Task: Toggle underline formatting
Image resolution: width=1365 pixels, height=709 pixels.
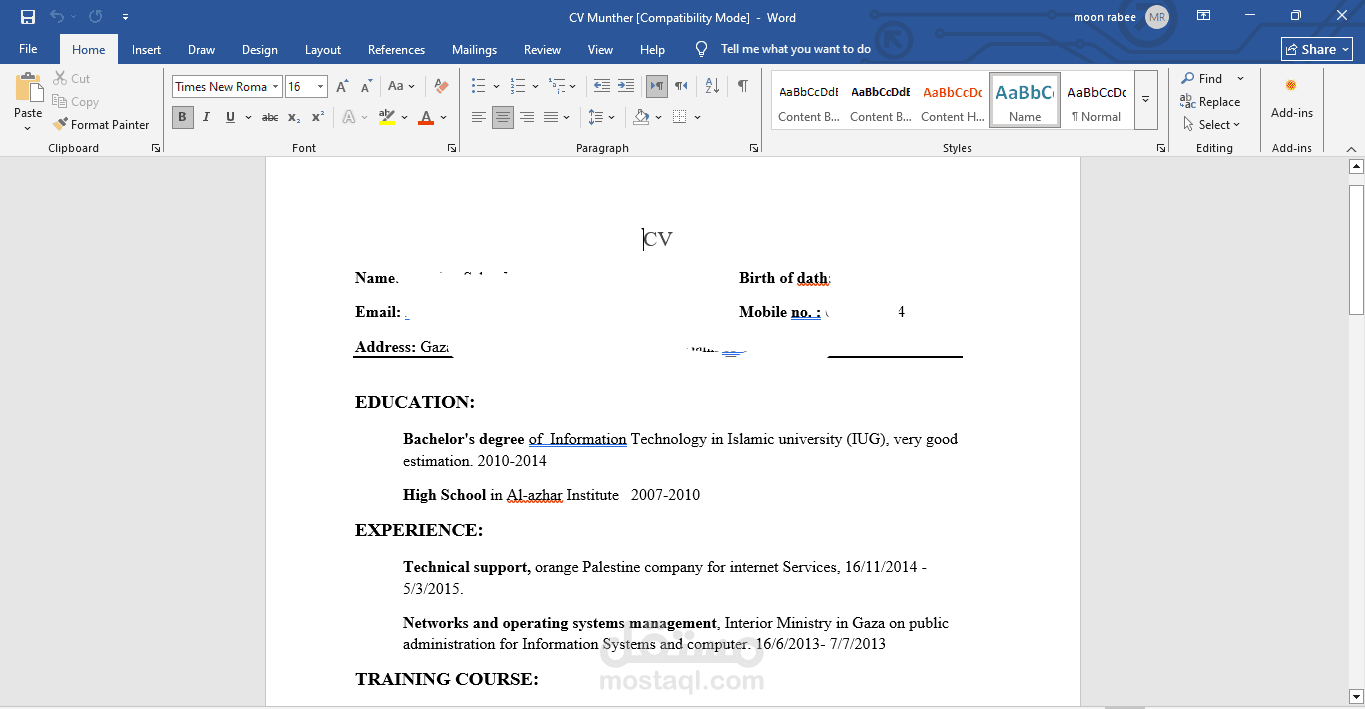Action: point(230,117)
